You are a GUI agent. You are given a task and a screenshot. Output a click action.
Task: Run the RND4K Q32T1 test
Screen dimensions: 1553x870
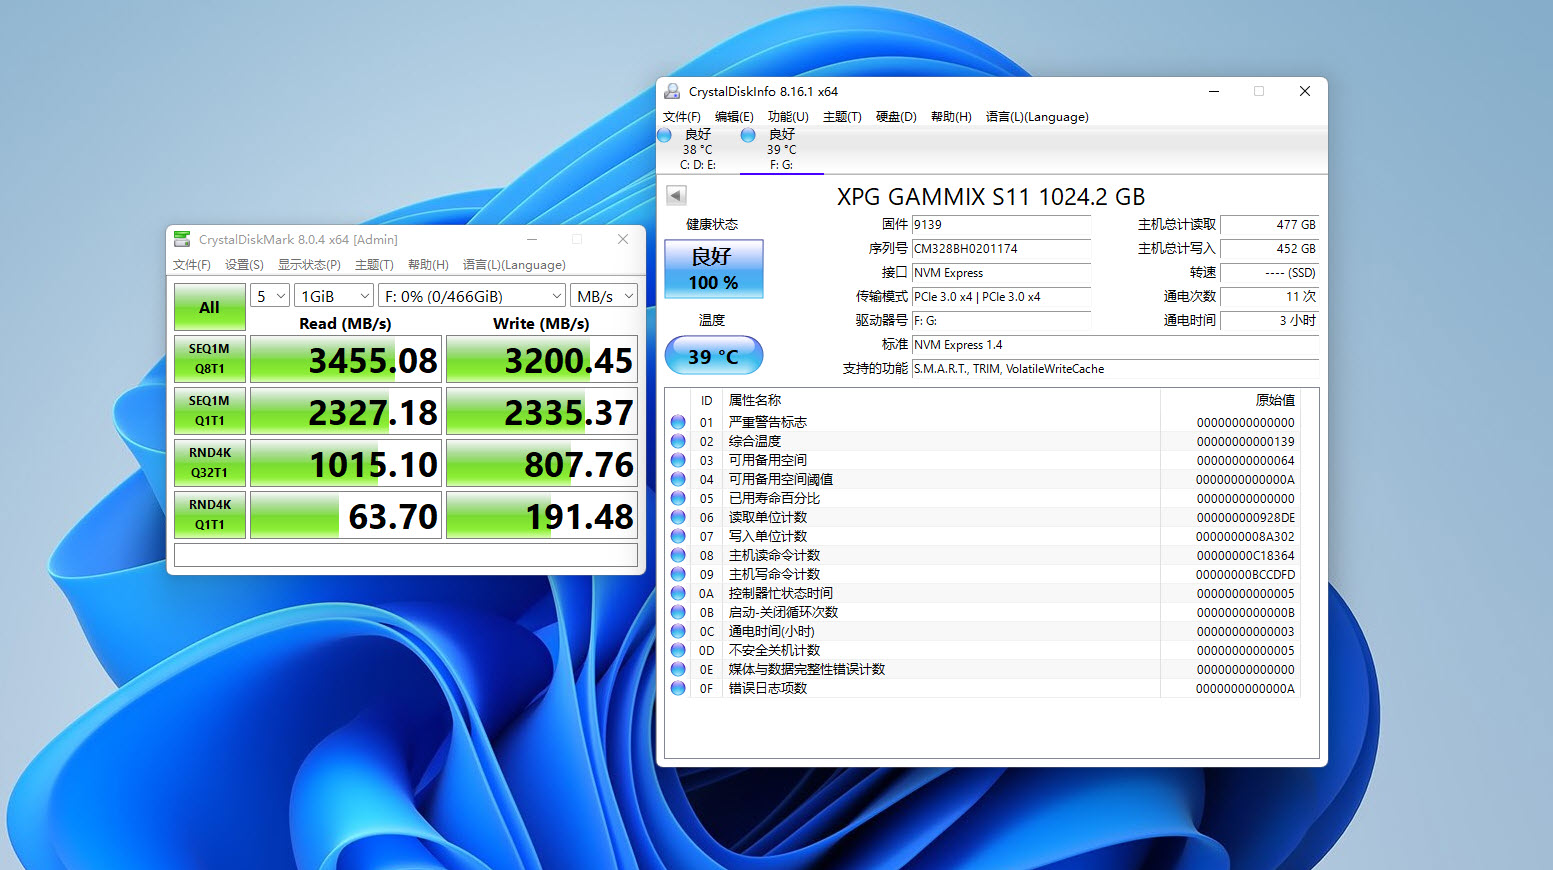209,462
